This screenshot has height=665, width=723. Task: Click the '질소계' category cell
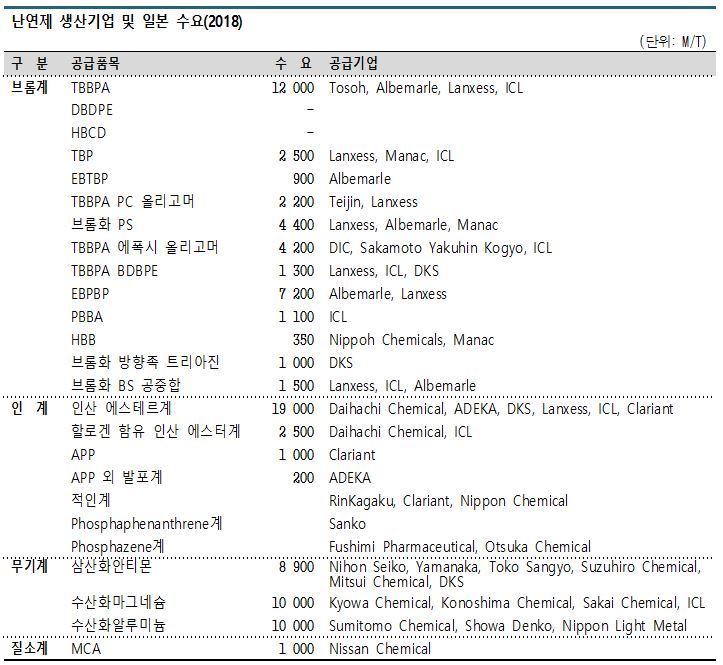point(29,649)
